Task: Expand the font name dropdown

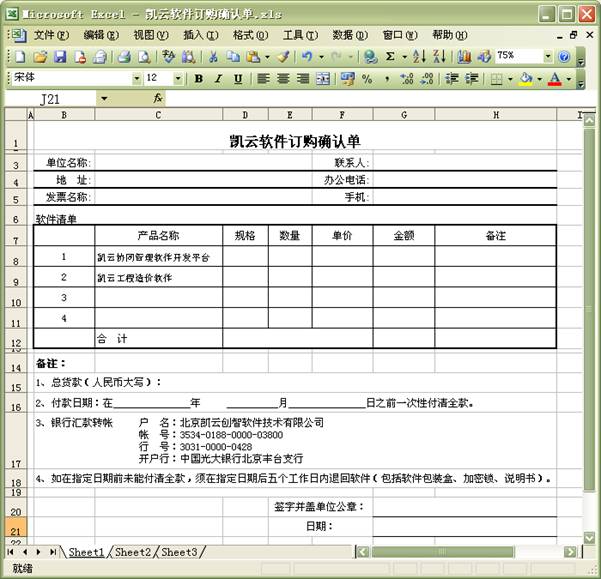Action: [136, 79]
